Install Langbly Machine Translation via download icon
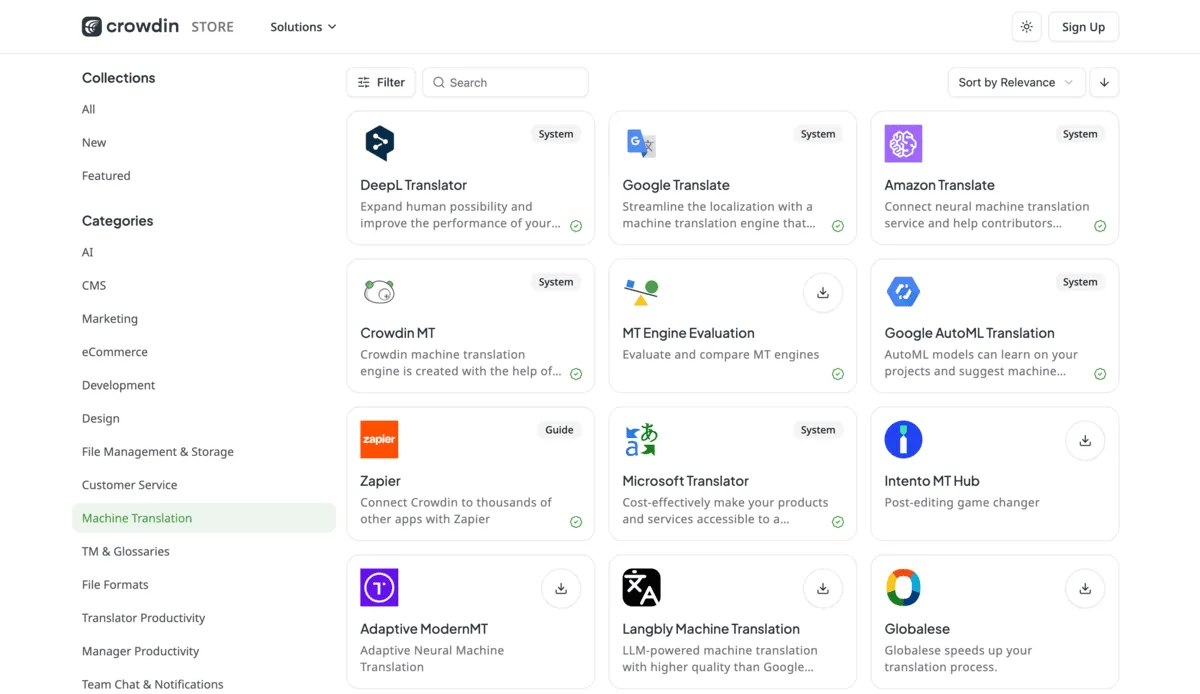The image size is (1200, 694). pos(823,589)
